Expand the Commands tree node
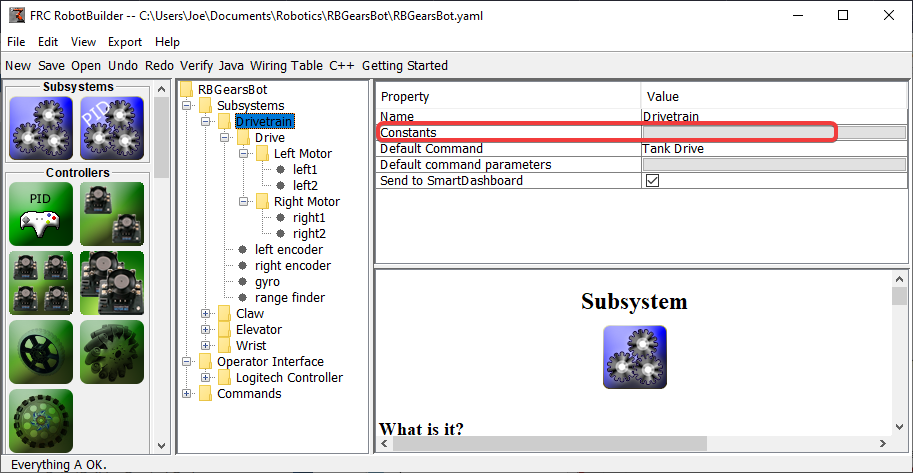 (x=186, y=394)
